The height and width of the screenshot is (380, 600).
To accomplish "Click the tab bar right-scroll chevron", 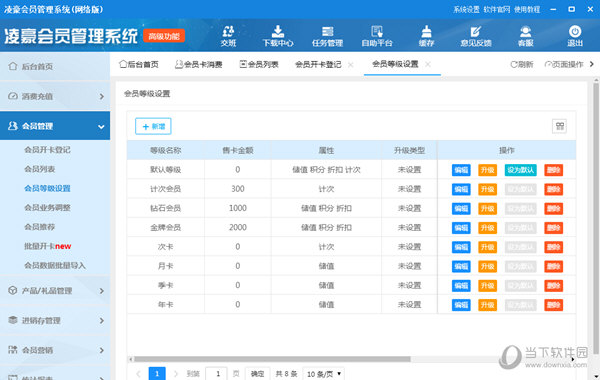I will [x=592, y=64].
